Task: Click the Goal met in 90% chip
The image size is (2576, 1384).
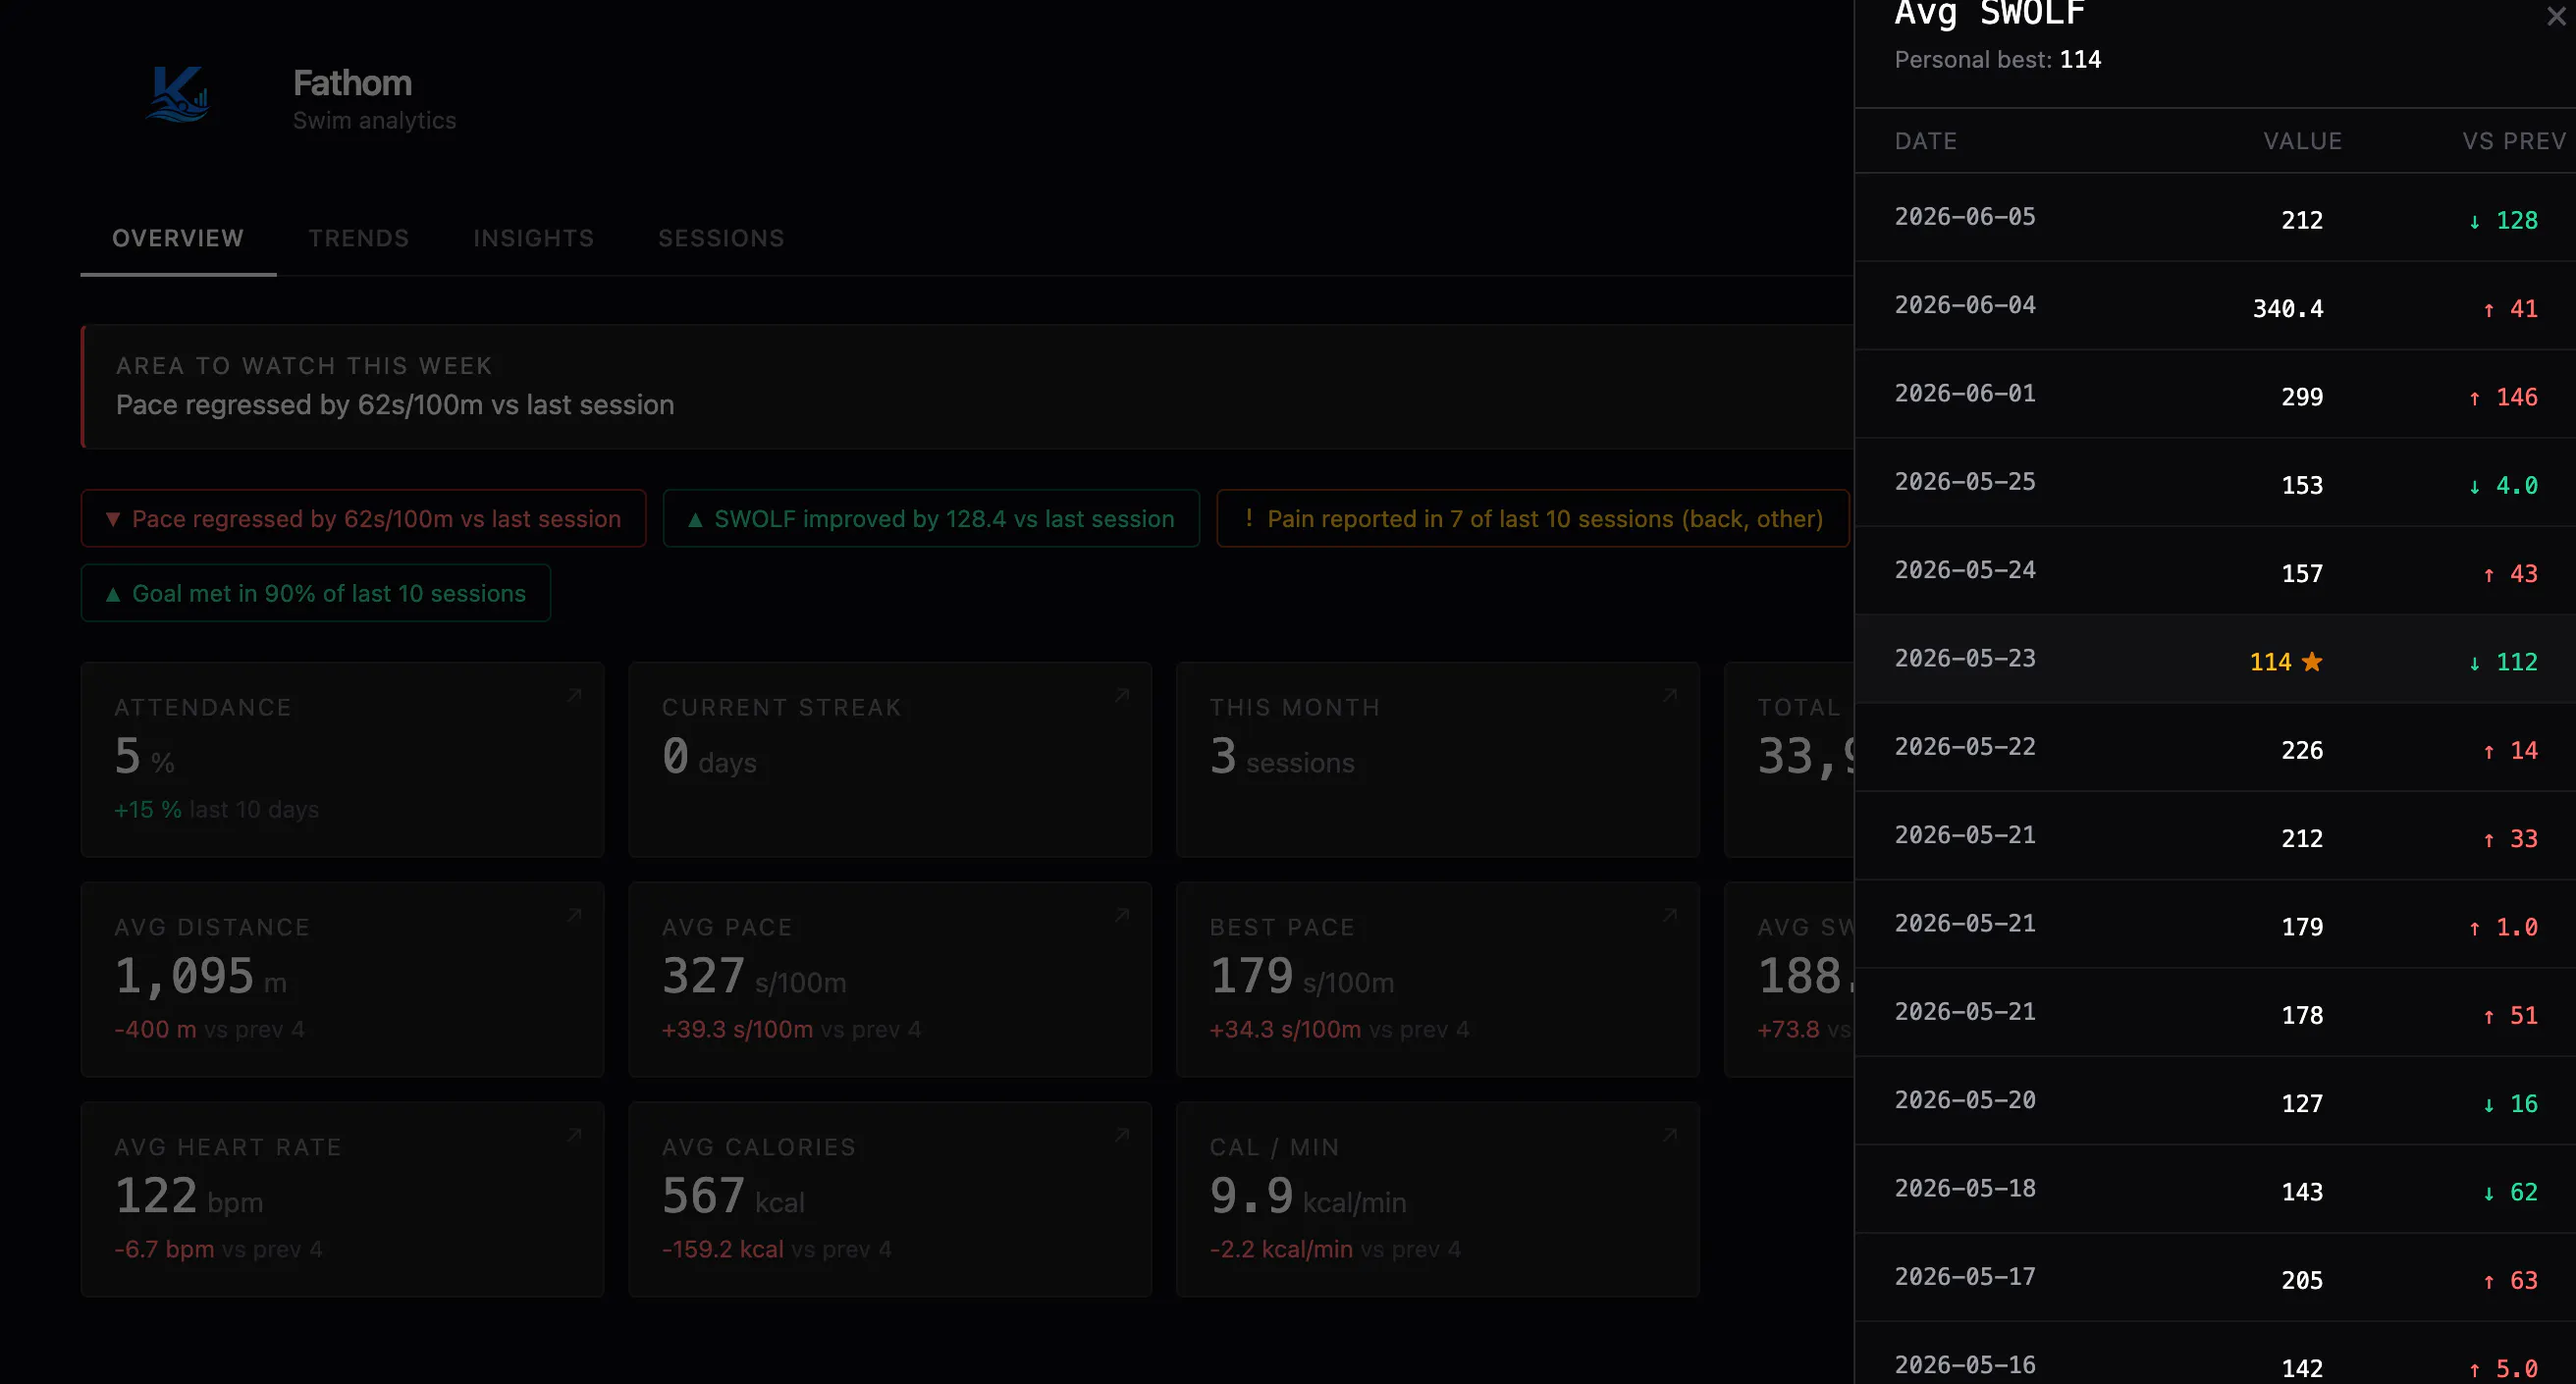Action: click(x=315, y=593)
